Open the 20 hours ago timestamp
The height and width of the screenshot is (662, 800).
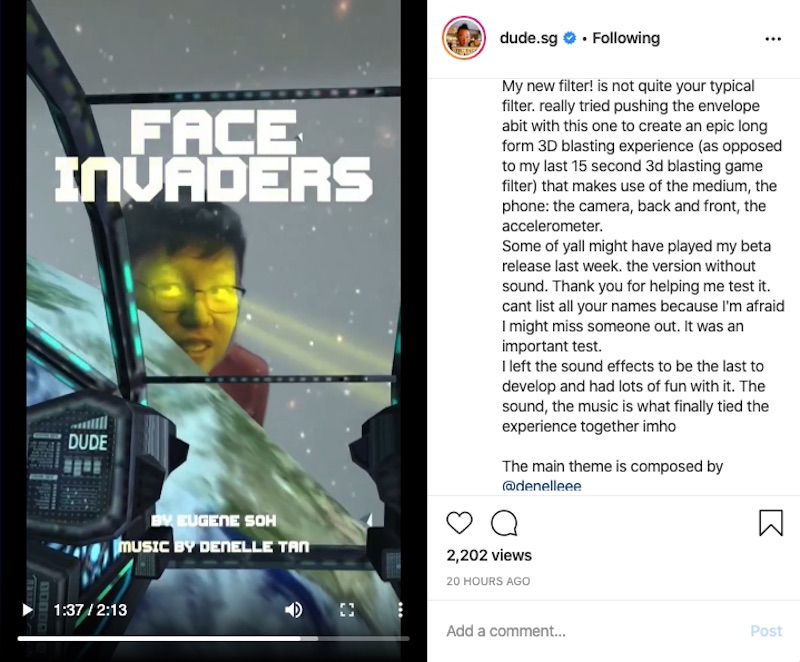488,581
